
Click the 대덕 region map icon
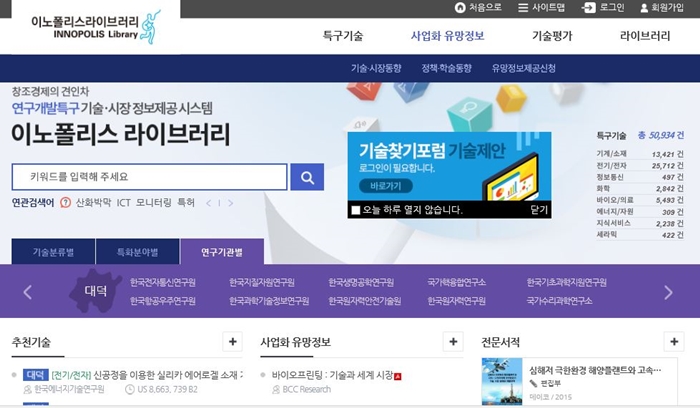[x=96, y=291]
